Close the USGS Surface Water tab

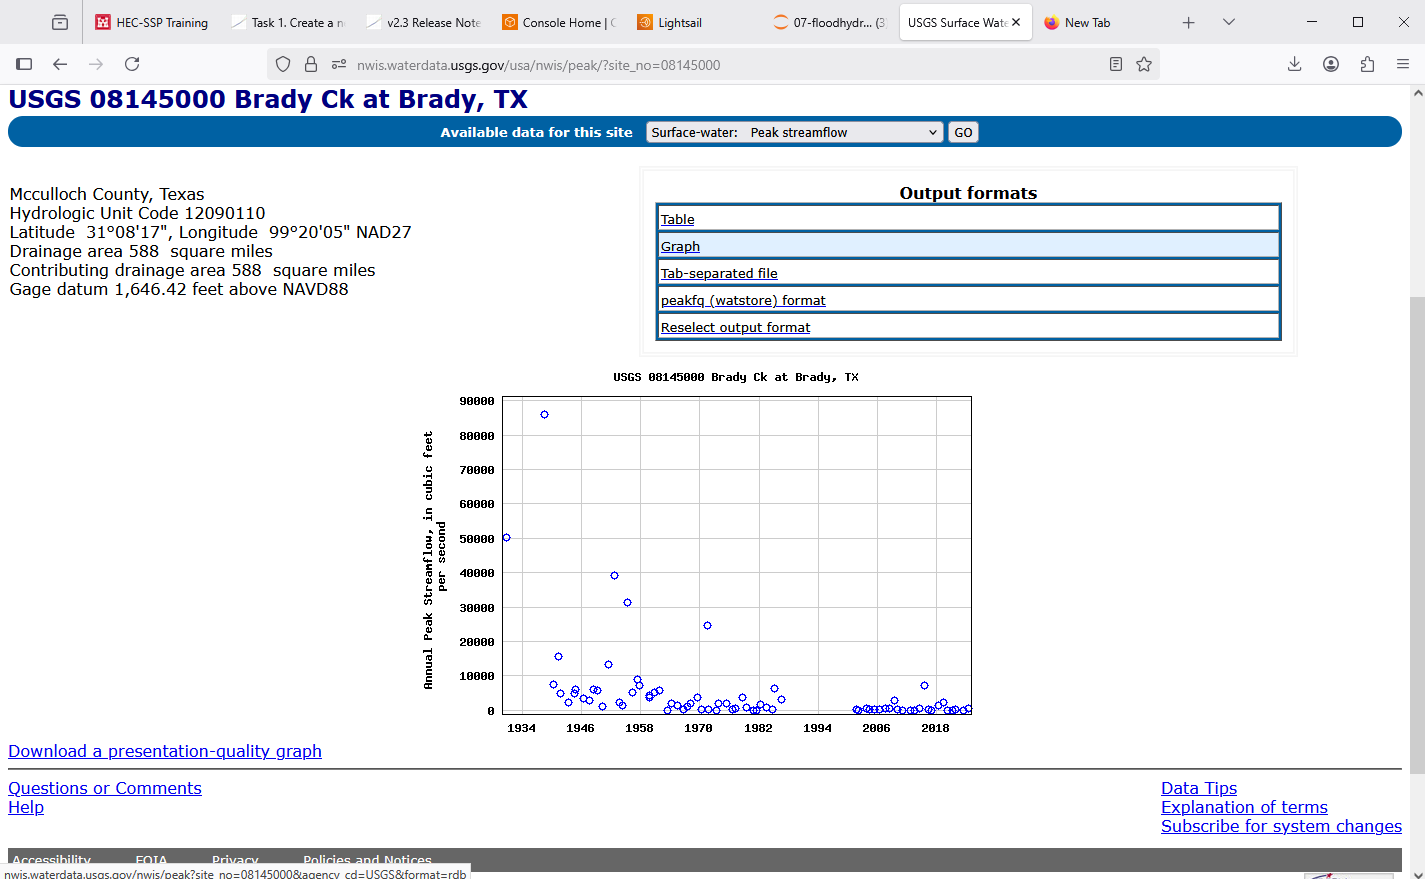[x=1016, y=22]
